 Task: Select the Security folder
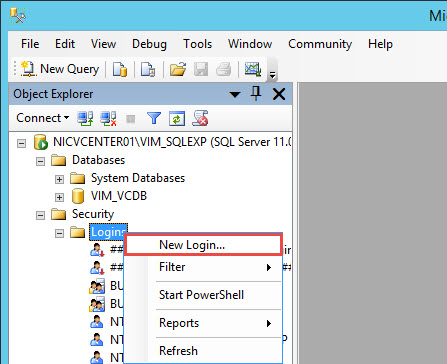coord(93,214)
